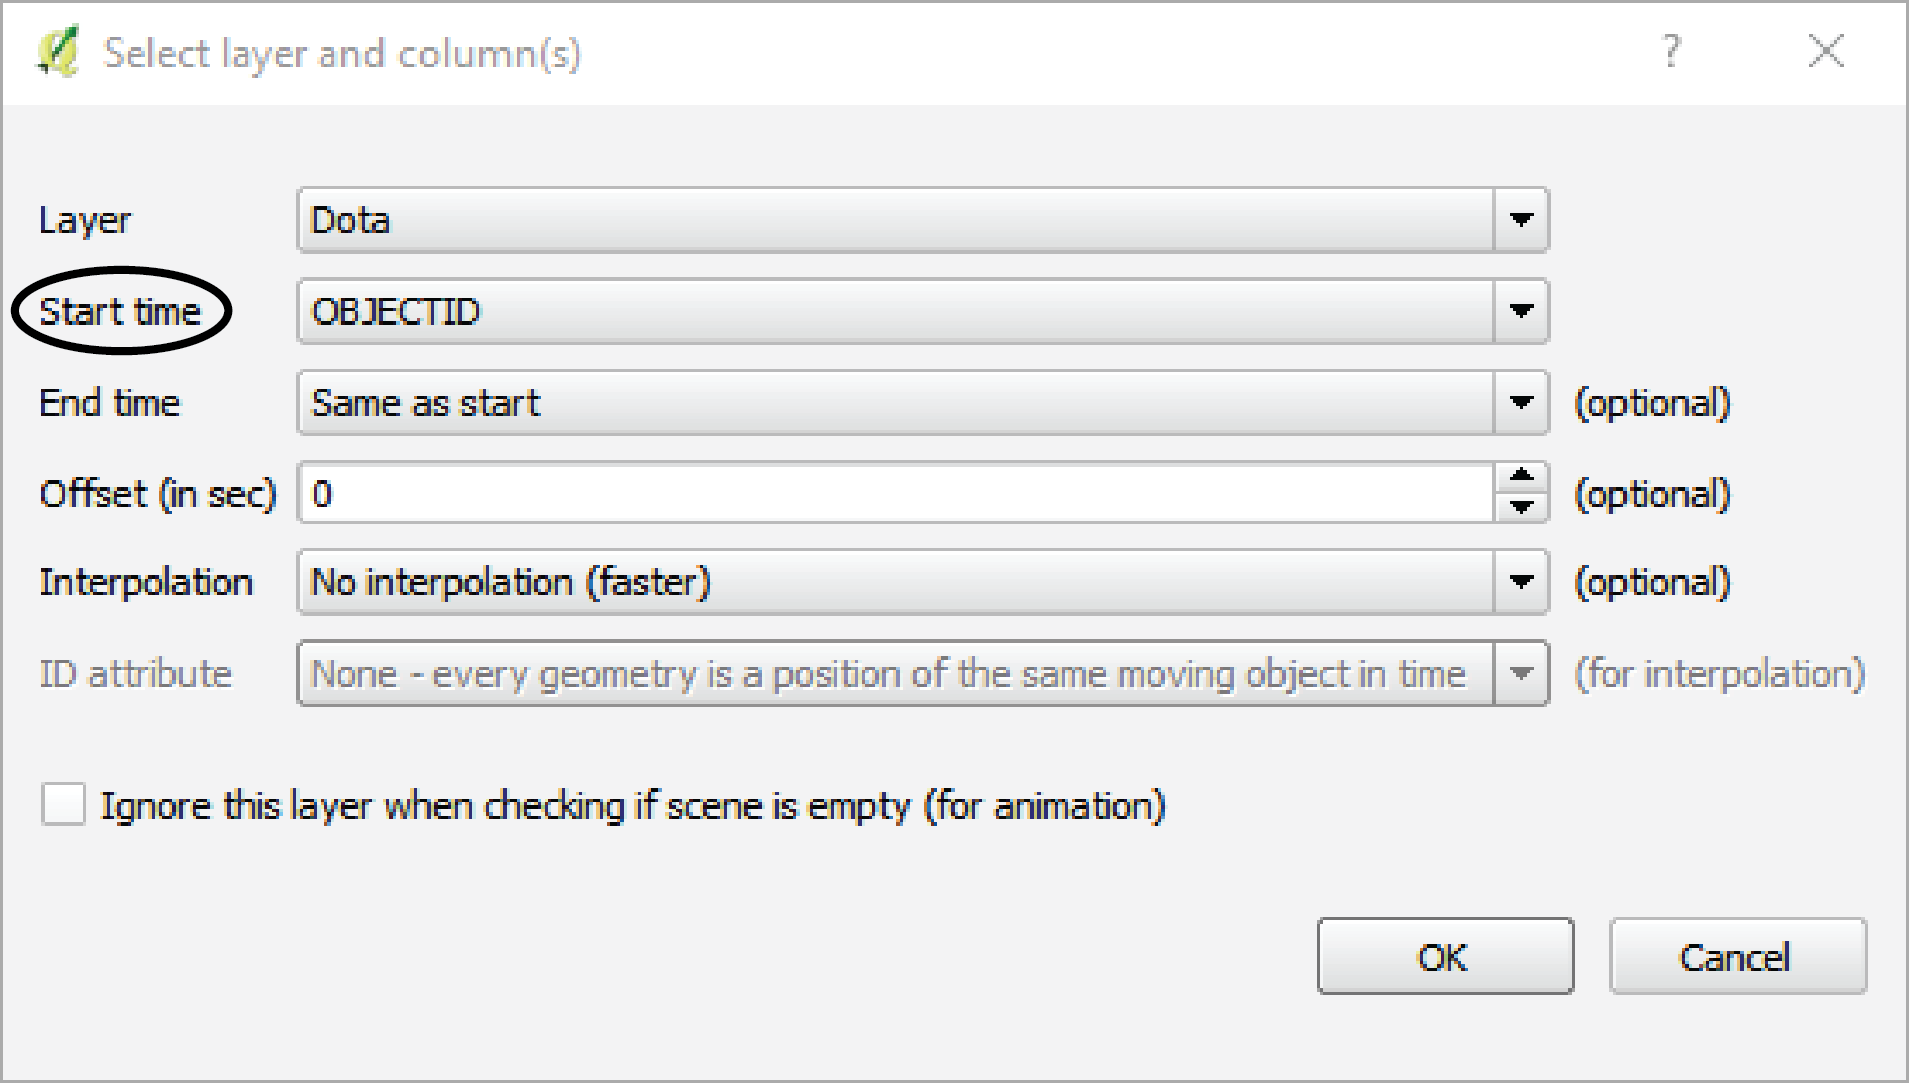The height and width of the screenshot is (1083, 1909).
Task: Click the question mark help icon
Action: (x=1671, y=51)
